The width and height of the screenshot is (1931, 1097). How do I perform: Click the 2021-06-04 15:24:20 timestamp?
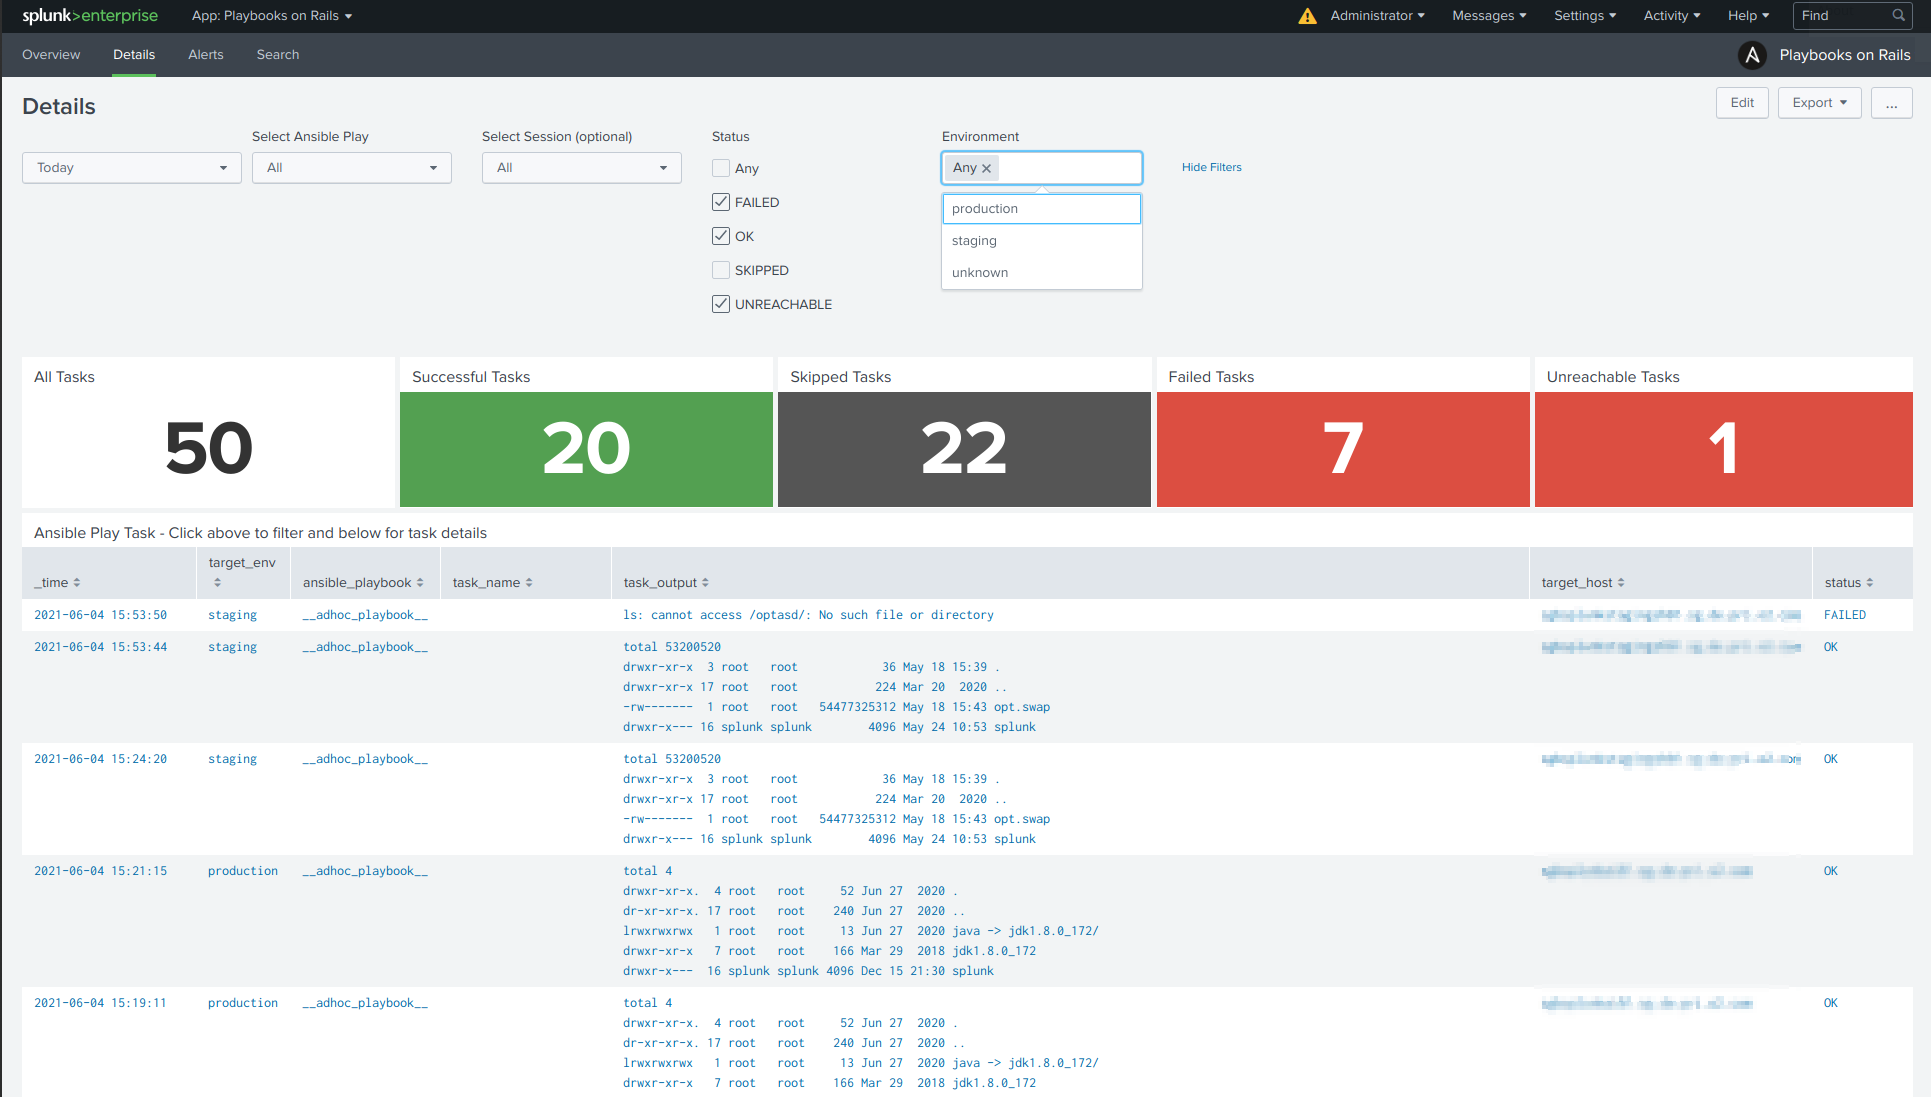coord(100,759)
